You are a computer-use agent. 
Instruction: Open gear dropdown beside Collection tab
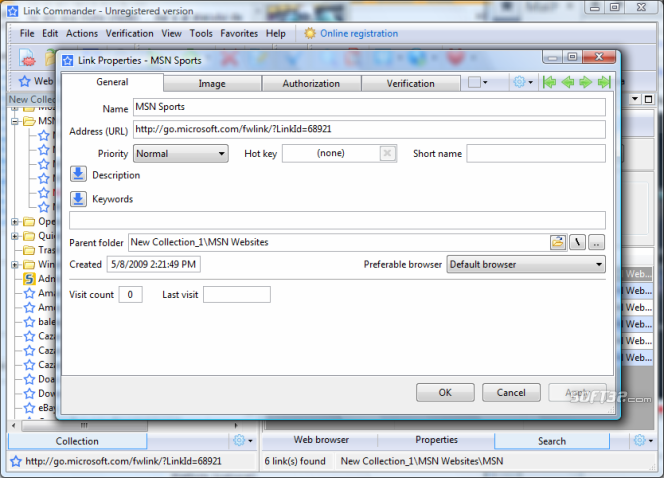click(x=243, y=440)
